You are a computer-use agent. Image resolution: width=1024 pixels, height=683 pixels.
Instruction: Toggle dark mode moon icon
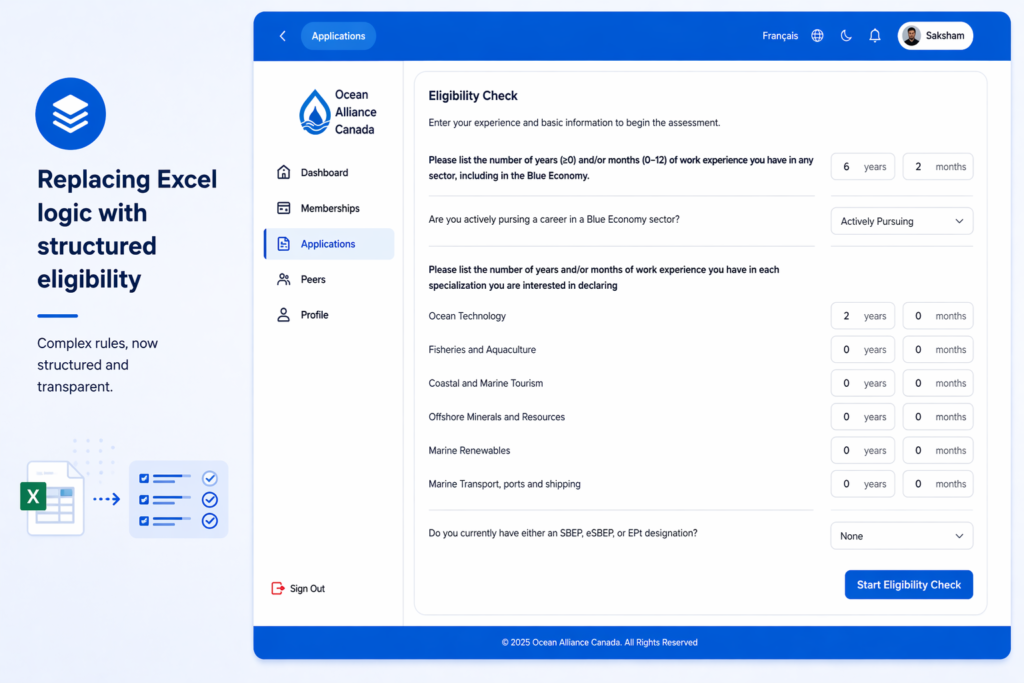(x=846, y=36)
